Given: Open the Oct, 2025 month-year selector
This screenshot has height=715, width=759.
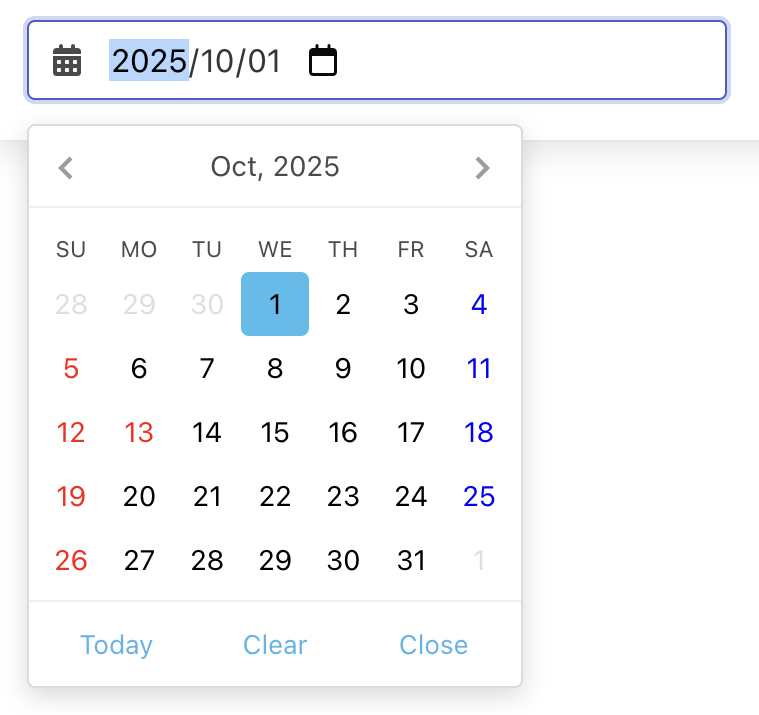Looking at the screenshot, I should pyautogui.click(x=275, y=167).
